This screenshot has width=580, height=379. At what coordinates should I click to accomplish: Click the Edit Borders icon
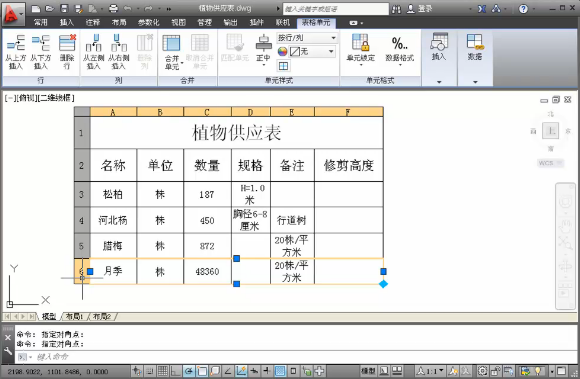(283, 66)
